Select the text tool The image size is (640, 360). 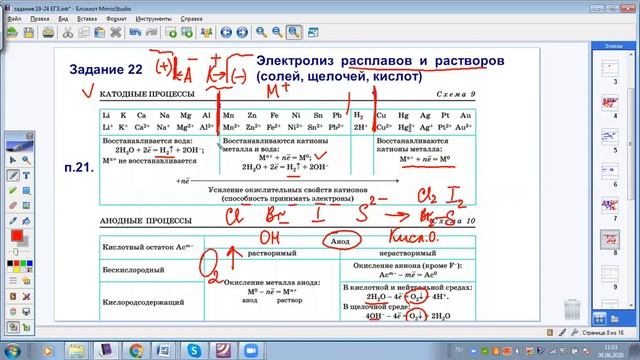[x=26, y=176]
